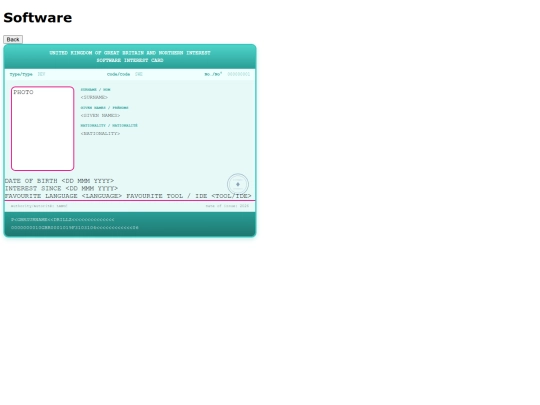This screenshot has height=405, width=540.
Task: Click the 'Date of issue' footer text
Action: (x=227, y=206)
